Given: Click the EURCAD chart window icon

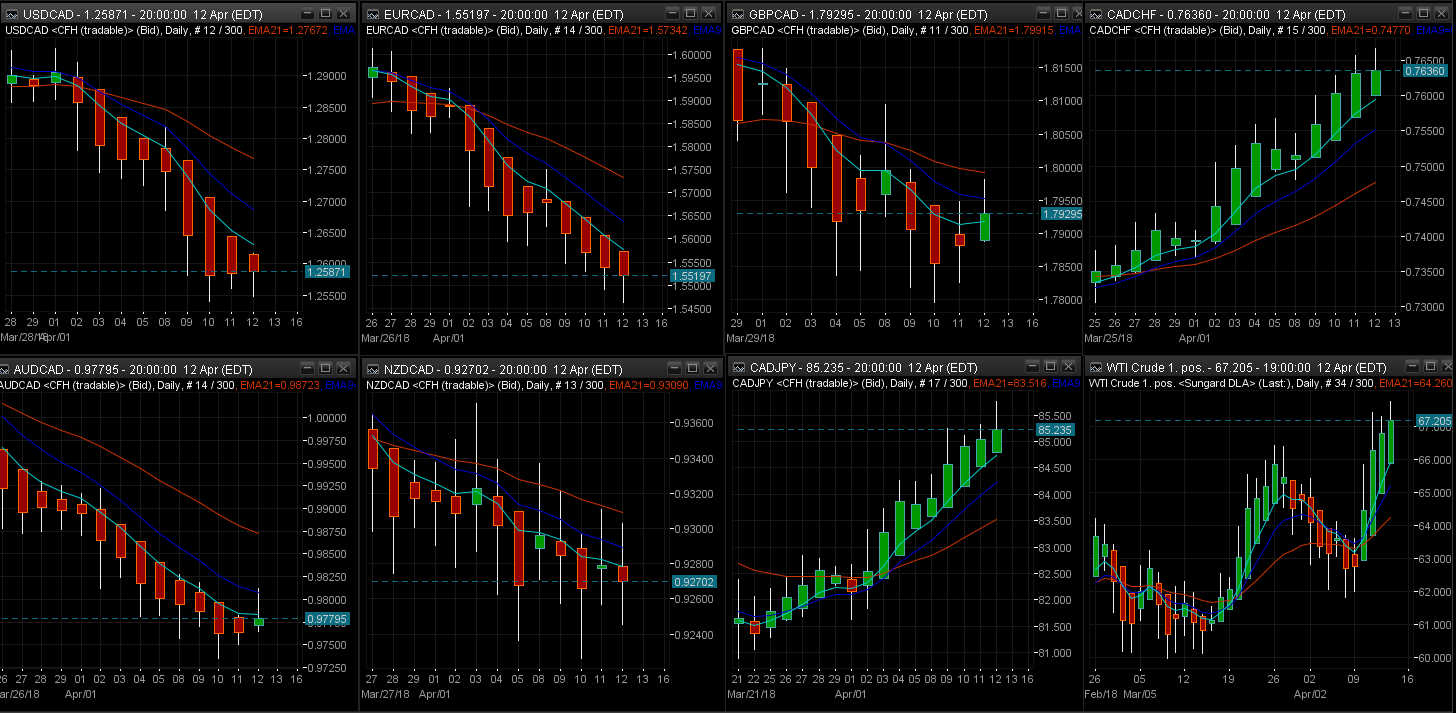Looking at the screenshot, I should (373, 14).
